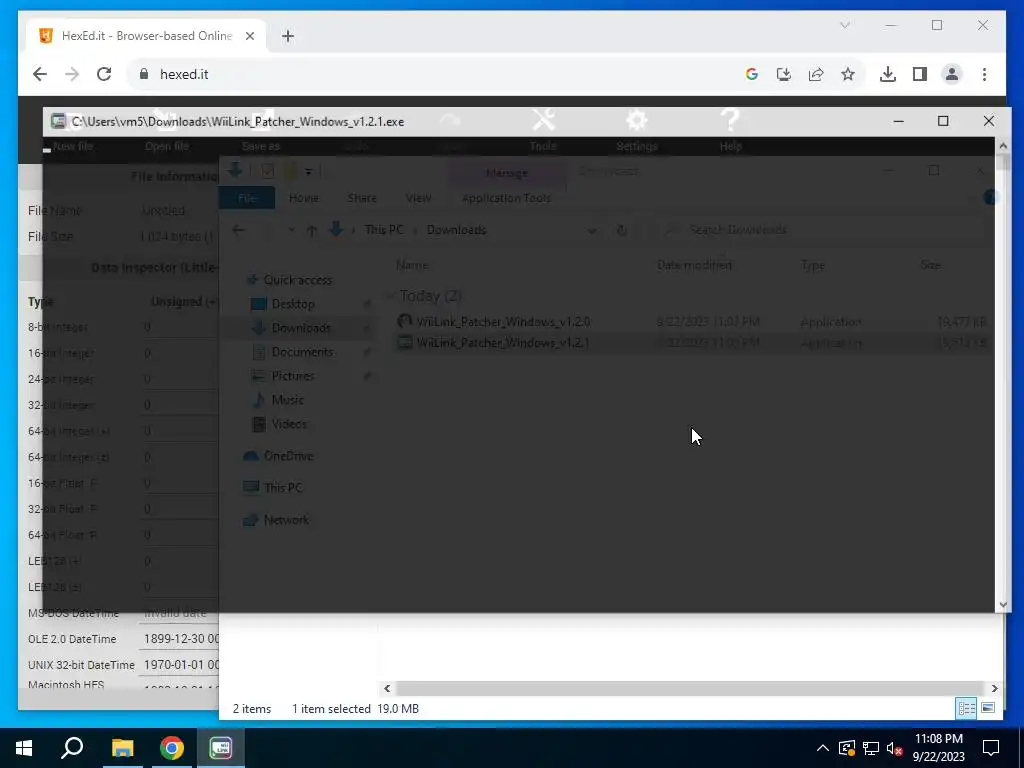This screenshot has width=1024, height=768.
Task: Click the muted volume tray icon
Action: click(x=895, y=748)
